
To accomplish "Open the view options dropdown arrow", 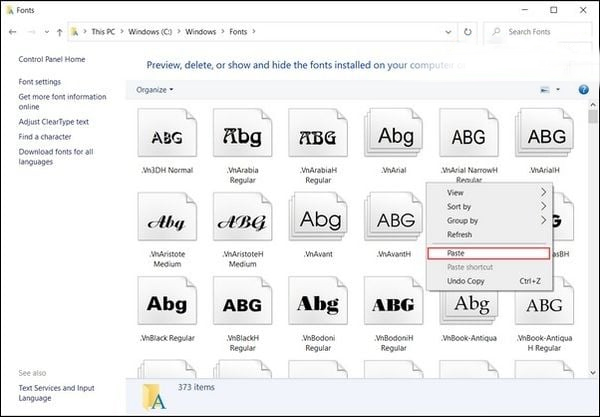I will 558,90.
